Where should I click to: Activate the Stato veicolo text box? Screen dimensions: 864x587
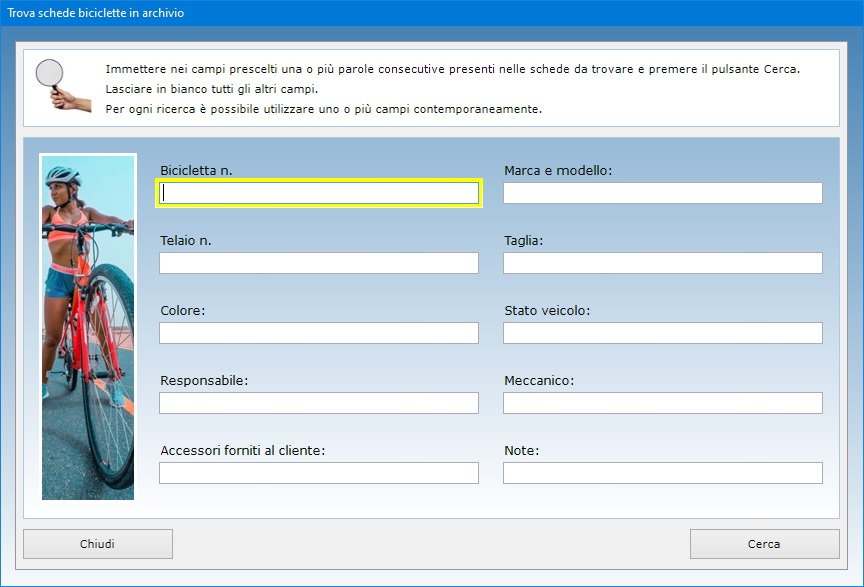click(662, 333)
